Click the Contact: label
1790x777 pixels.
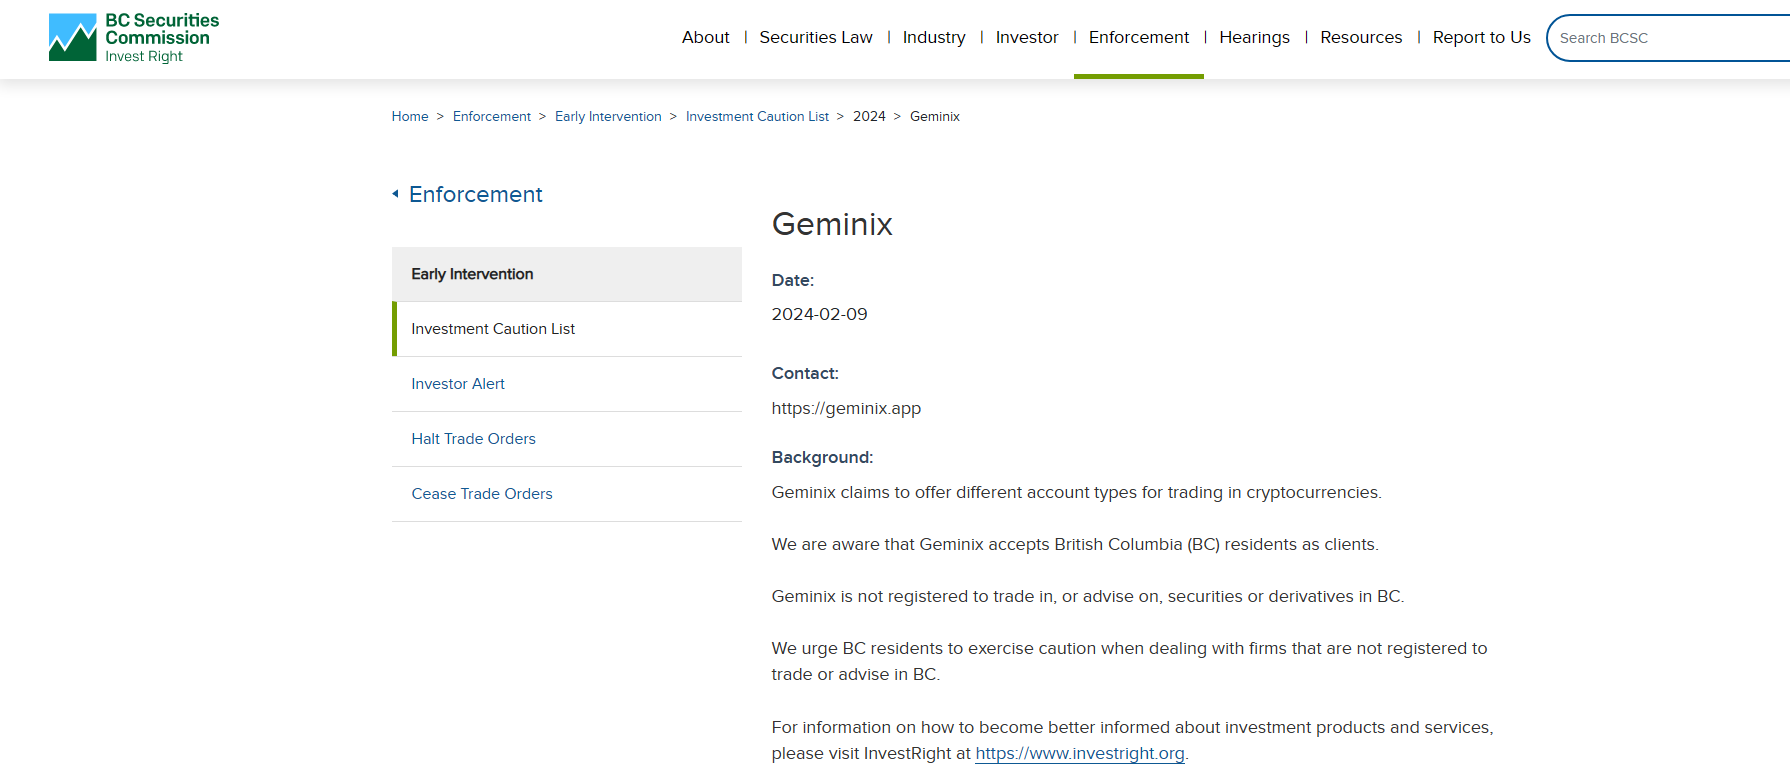pos(805,373)
